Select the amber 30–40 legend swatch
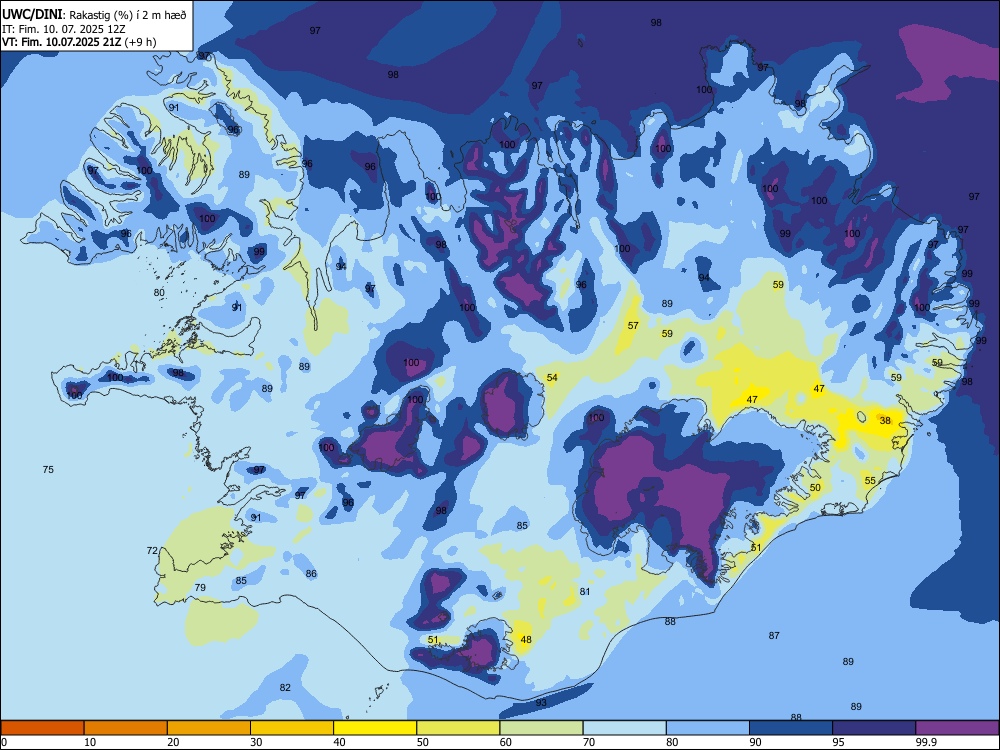The height and width of the screenshot is (750, 1000). (292, 728)
